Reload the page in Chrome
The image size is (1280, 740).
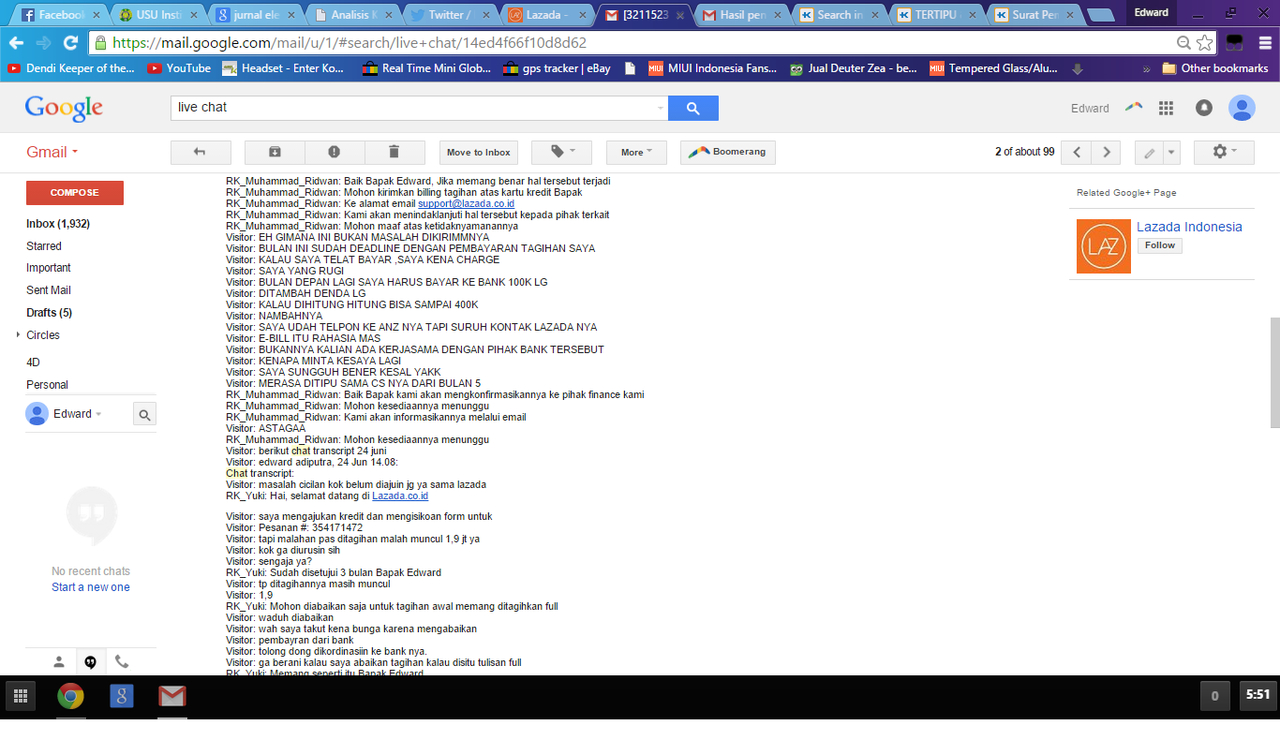70,43
